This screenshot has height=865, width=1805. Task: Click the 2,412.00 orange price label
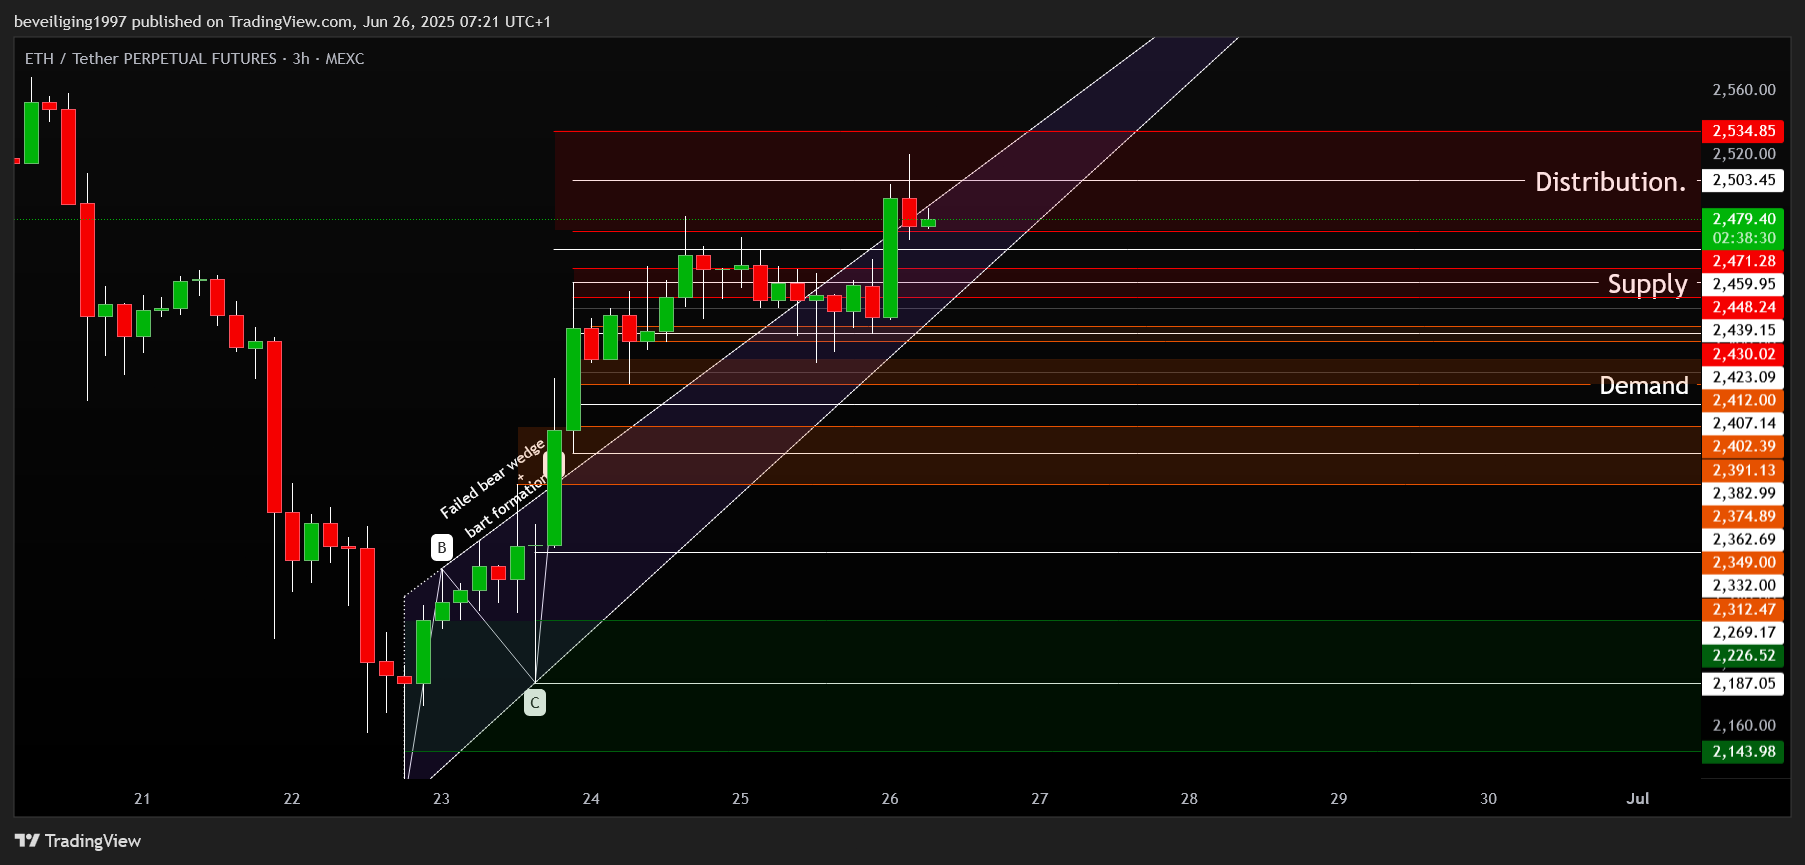[1743, 400]
